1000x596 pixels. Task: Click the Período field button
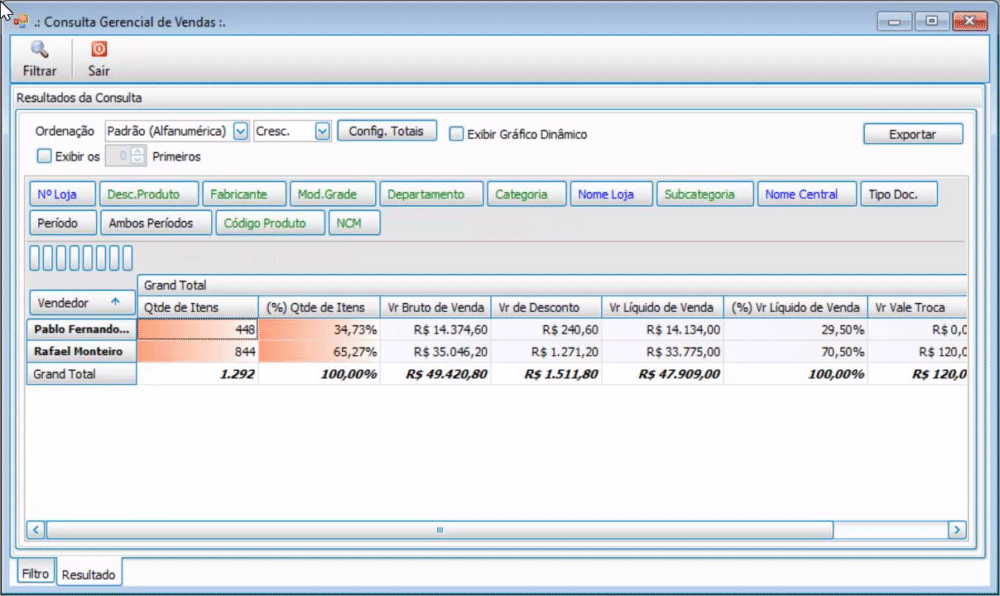point(62,223)
